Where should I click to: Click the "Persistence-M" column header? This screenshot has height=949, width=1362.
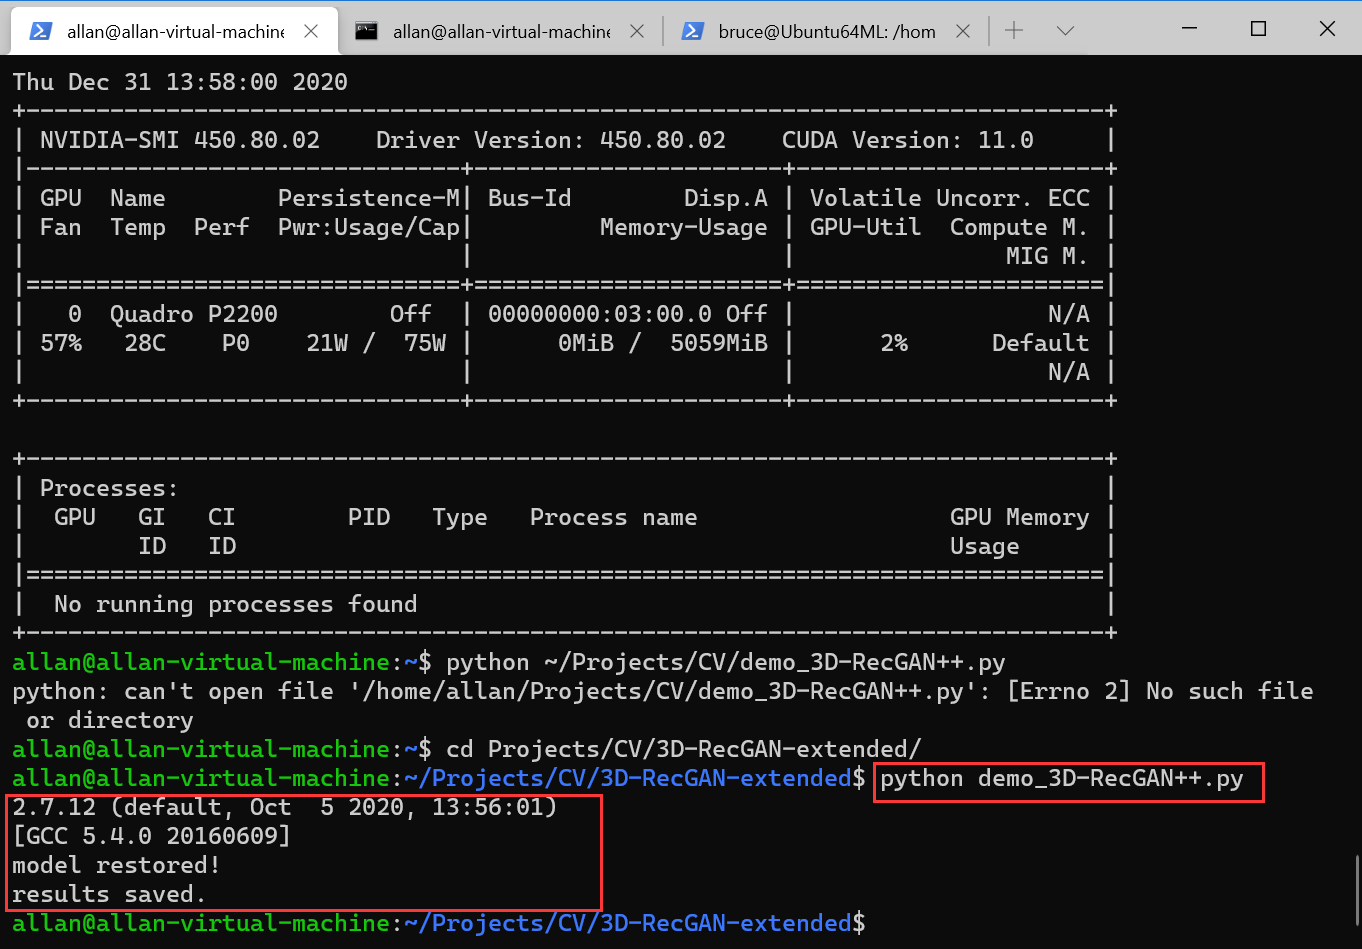(369, 198)
